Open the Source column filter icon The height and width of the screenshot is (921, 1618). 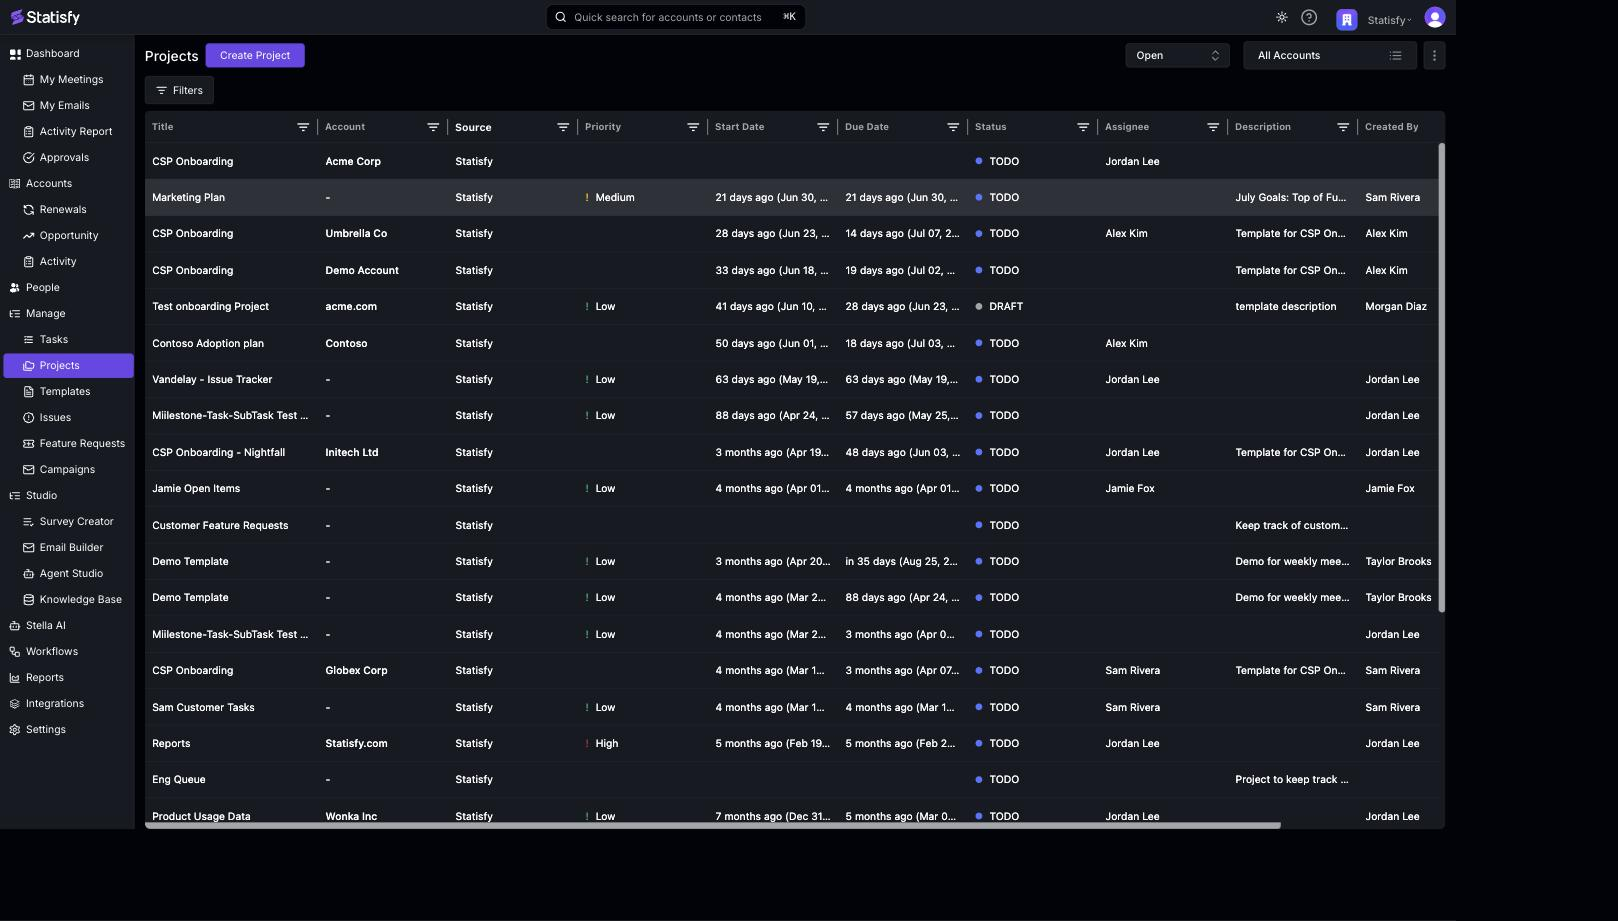563,127
